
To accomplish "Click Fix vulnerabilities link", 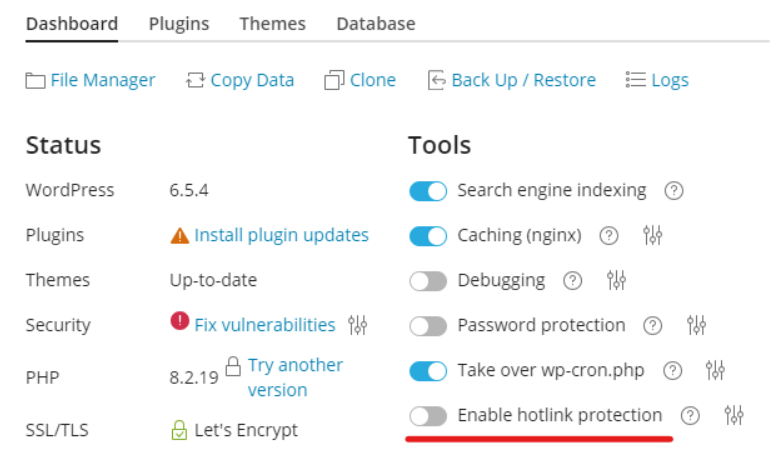I will tap(265, 325).
